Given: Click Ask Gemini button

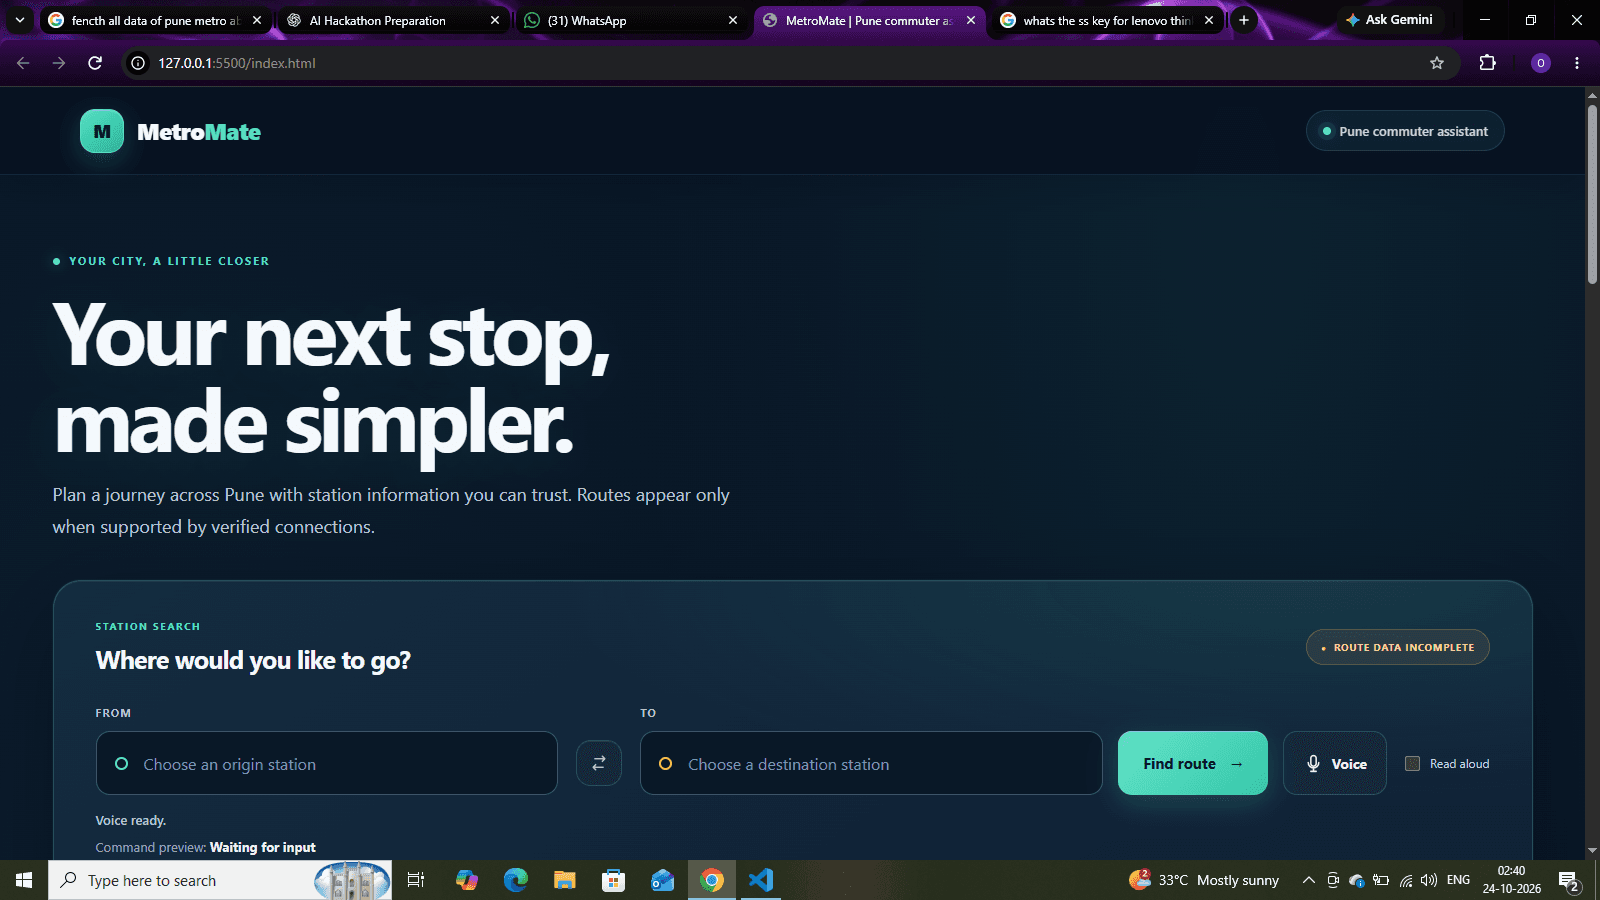Looking at the screenshot, I should point(1390,20).
